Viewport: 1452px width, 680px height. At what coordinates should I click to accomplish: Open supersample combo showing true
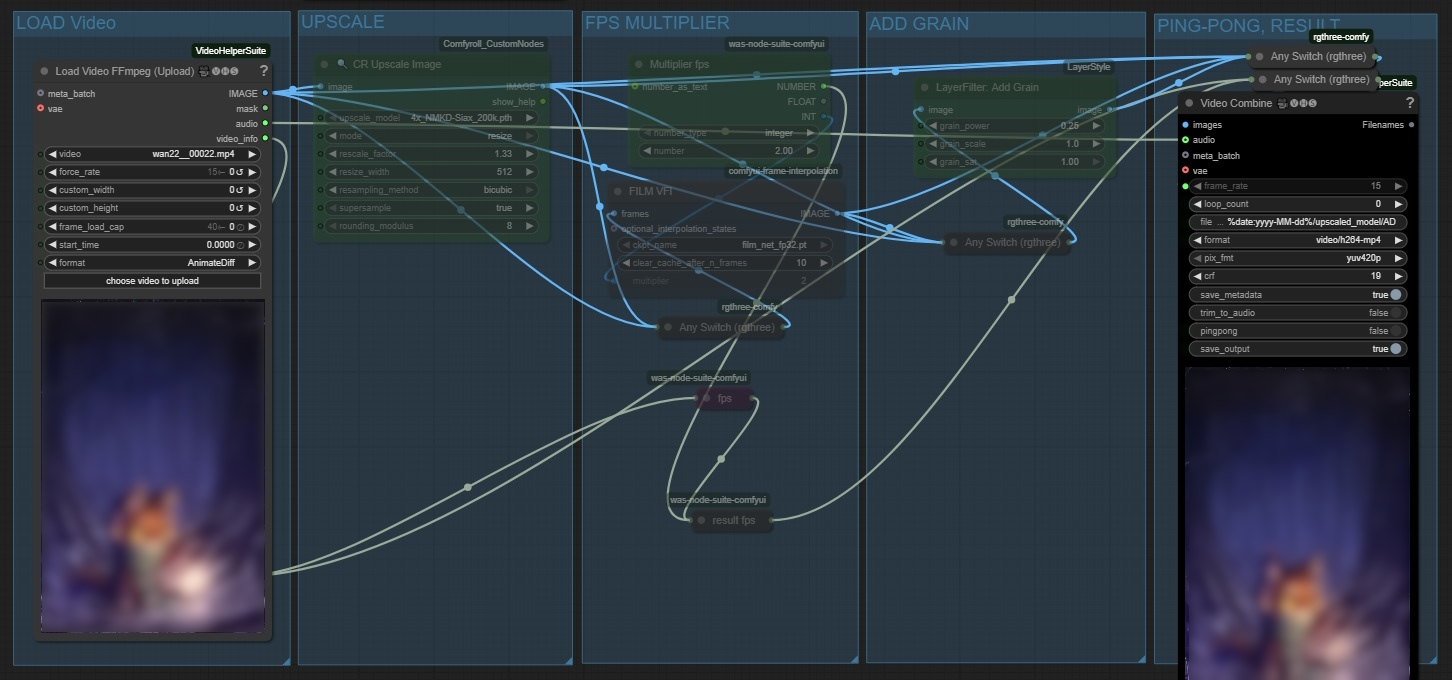432,207
